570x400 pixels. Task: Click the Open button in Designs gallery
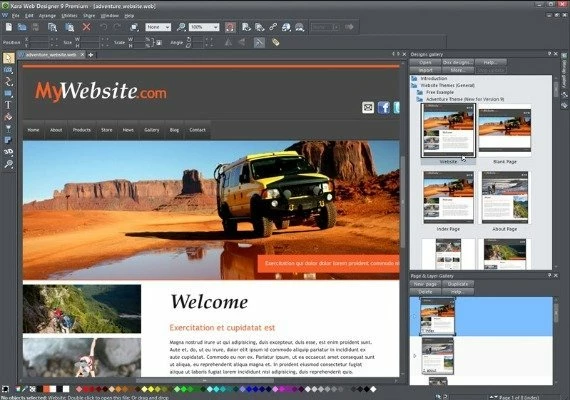425,63
